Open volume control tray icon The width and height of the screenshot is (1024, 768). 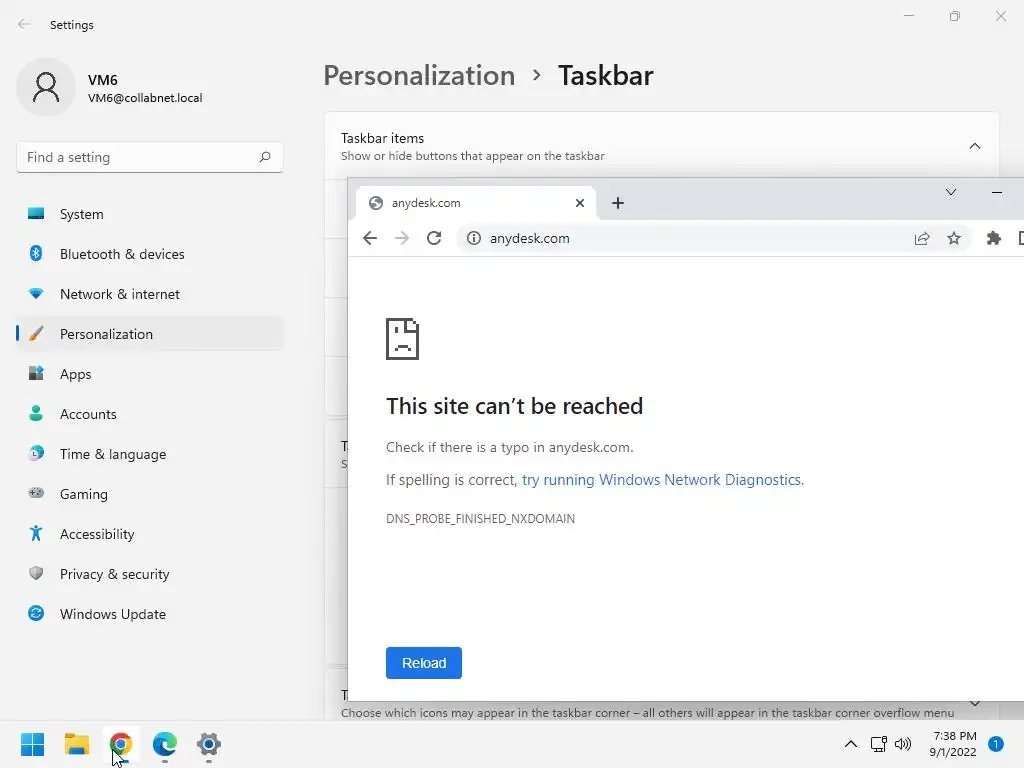[x=903, y=744]
